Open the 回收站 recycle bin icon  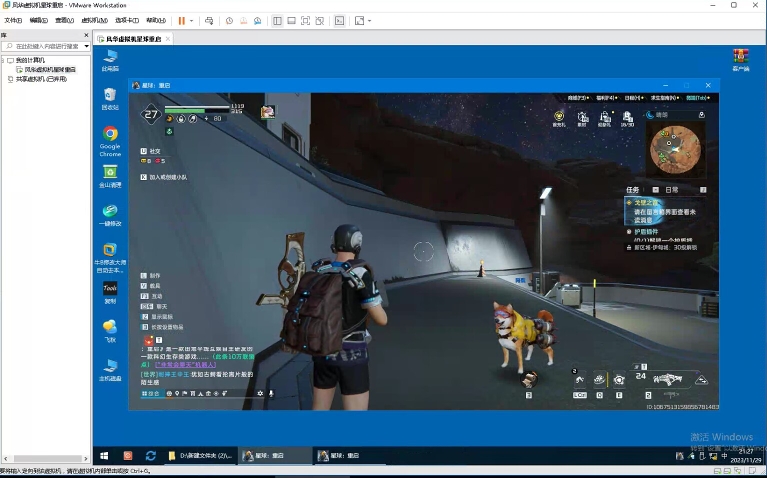pyautogui.click(x=110, y=99)
